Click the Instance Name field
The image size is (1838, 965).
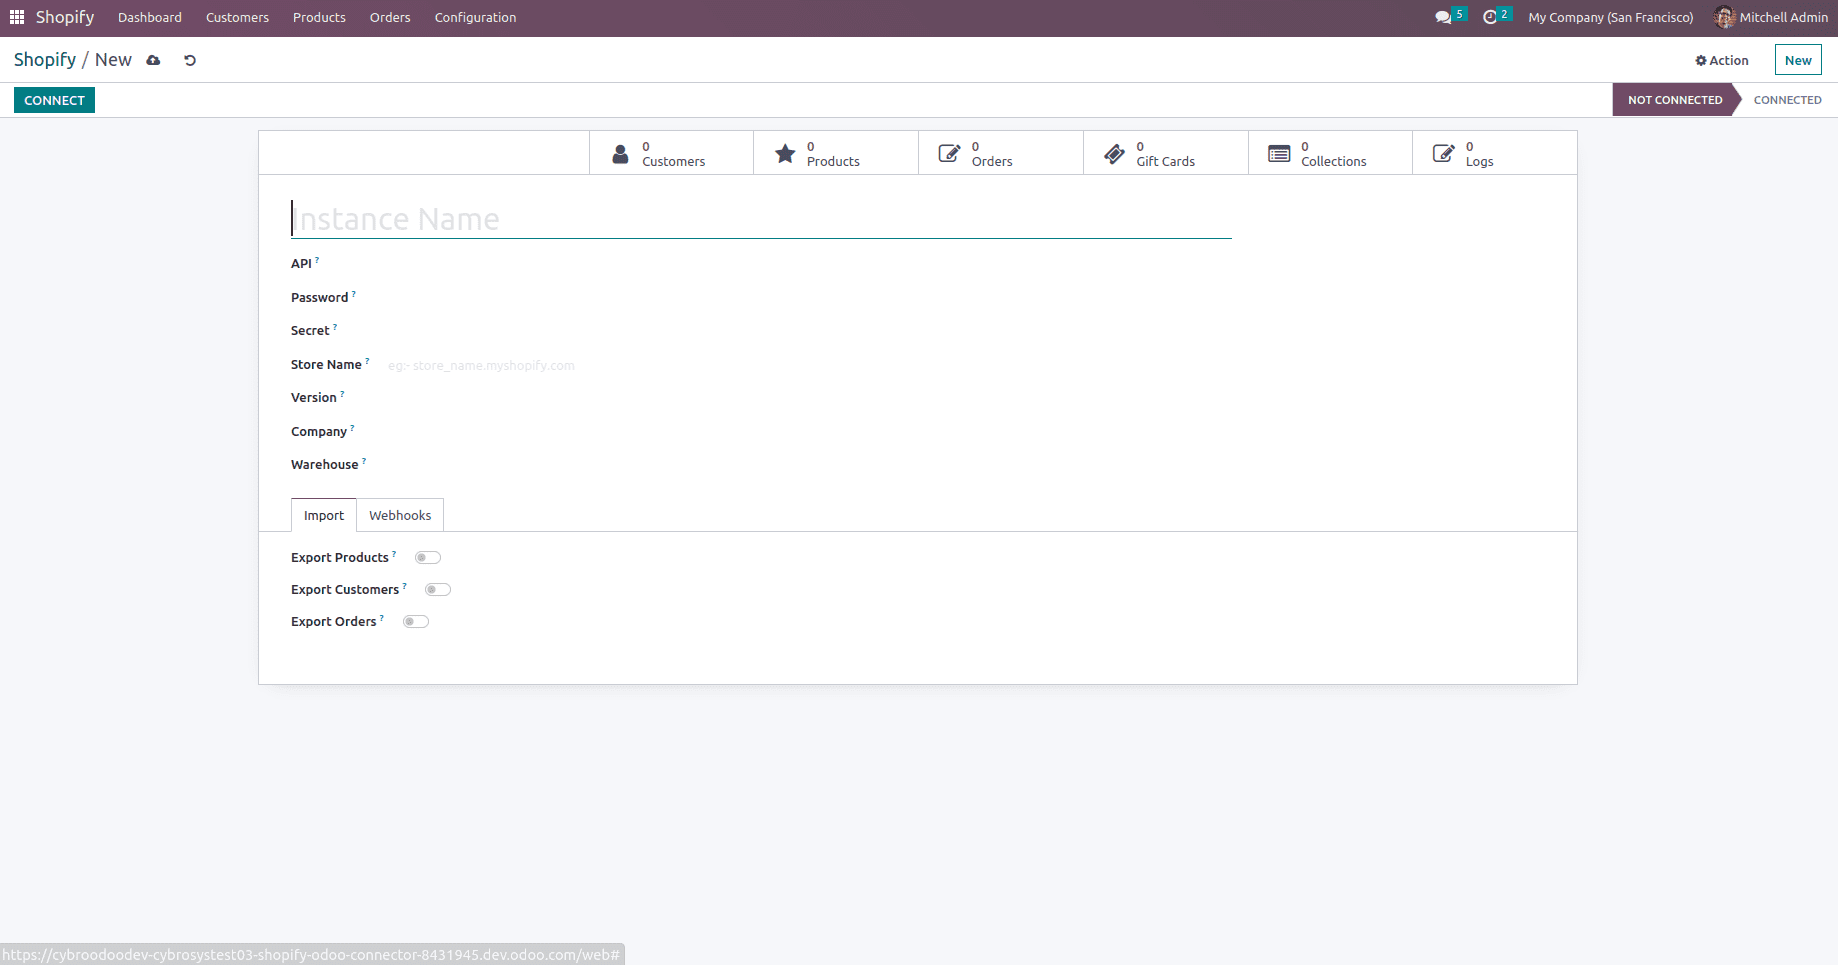tap(761, 219)
